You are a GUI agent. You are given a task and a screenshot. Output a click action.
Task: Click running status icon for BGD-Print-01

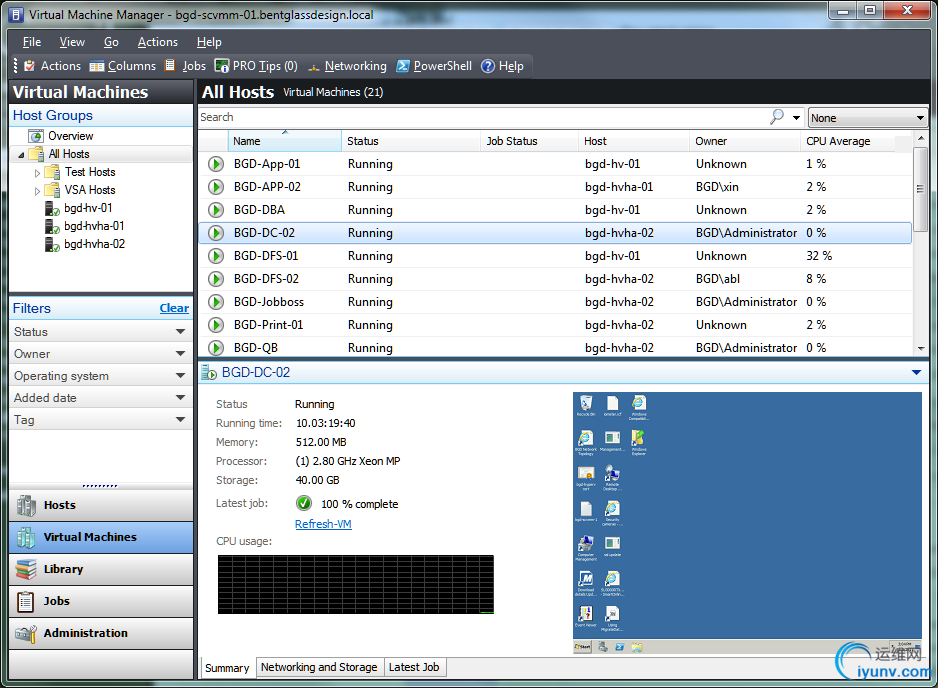(216, 325)
